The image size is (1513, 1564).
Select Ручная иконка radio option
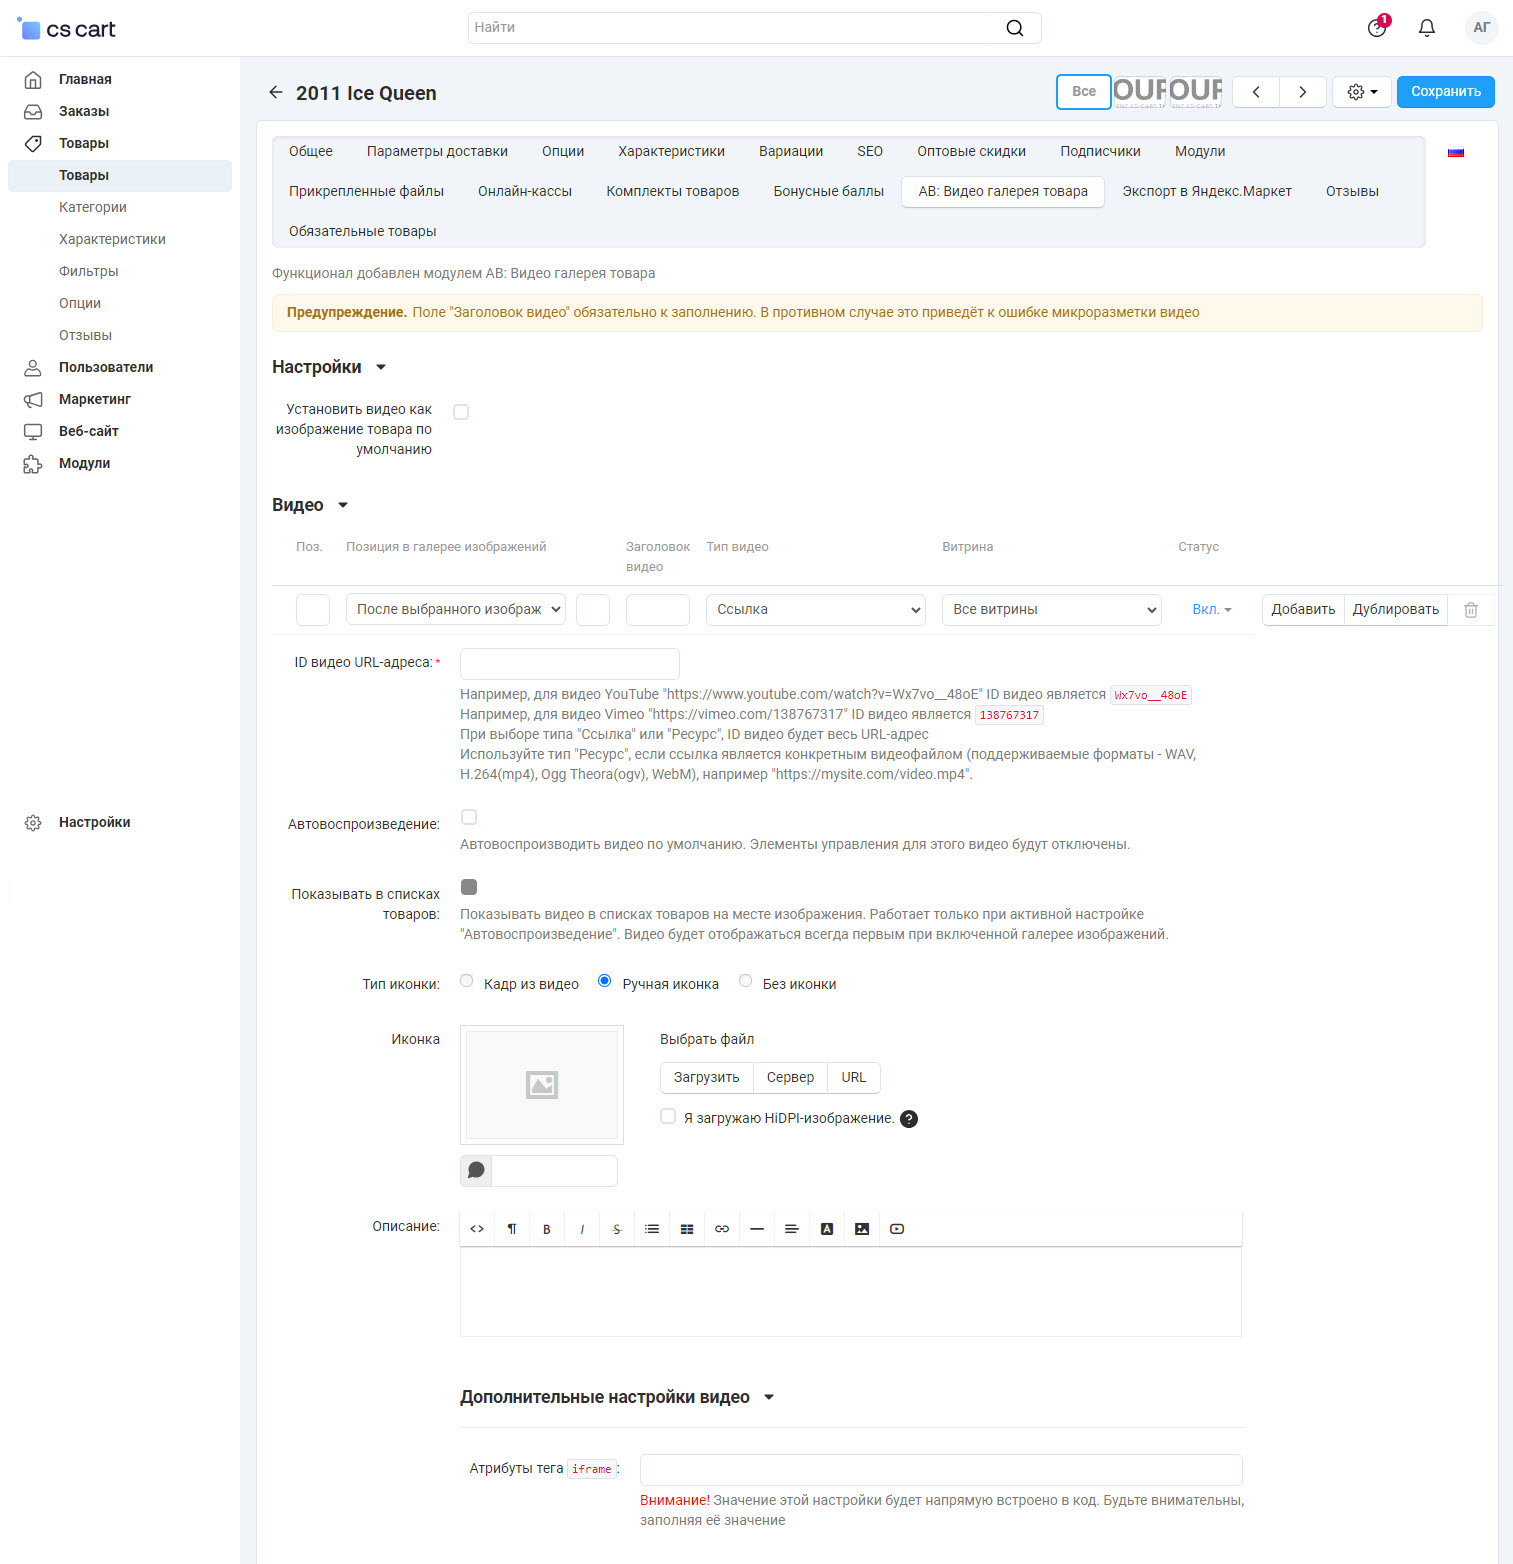coord(605,981)
